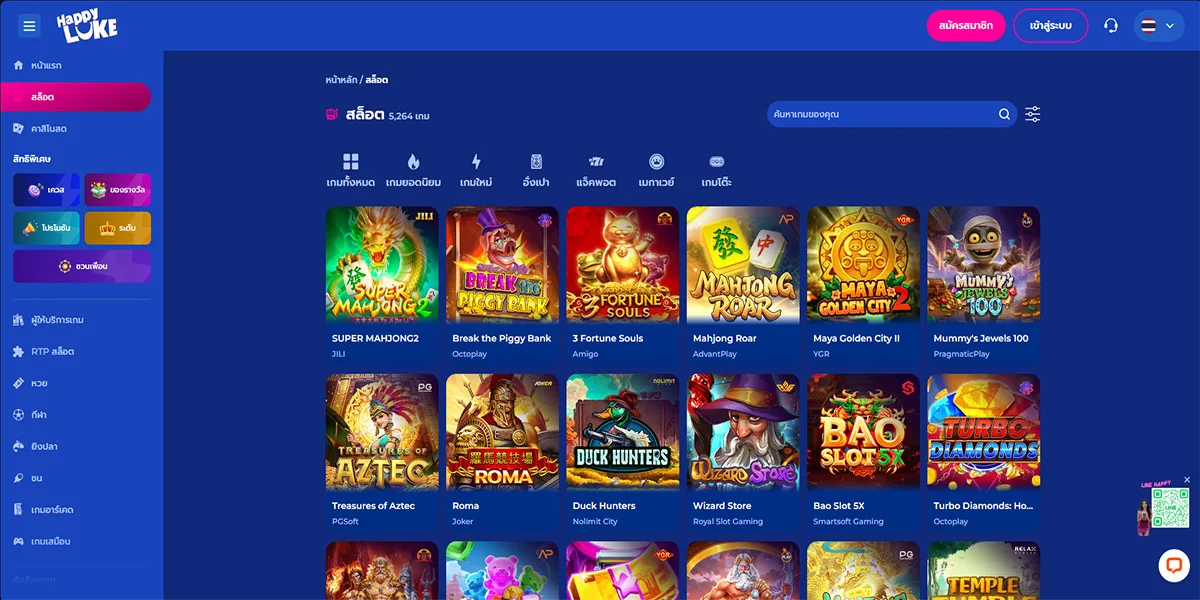Image resolution: width=1200 pixels, height=600 pixels.
Task: Open the hamburger menu button
Action: coord(29,26)
